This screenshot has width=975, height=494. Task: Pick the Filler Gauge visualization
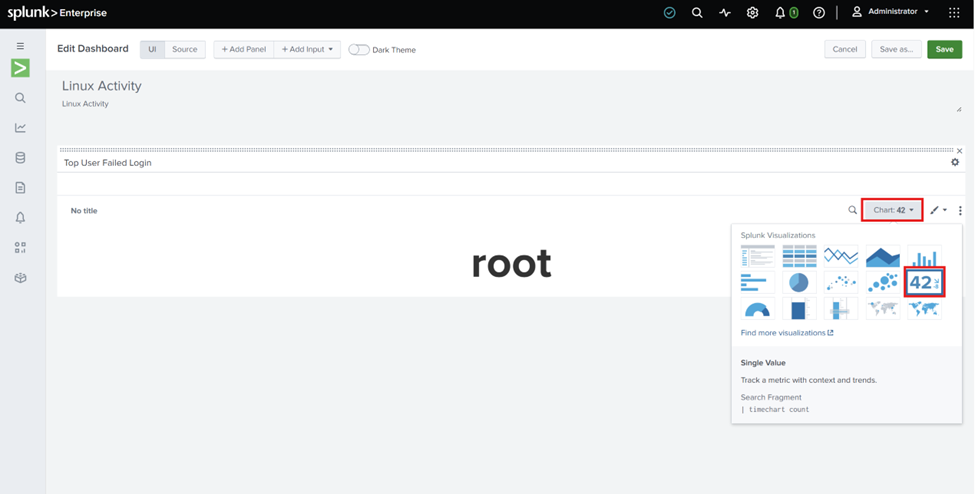[799, 309]
